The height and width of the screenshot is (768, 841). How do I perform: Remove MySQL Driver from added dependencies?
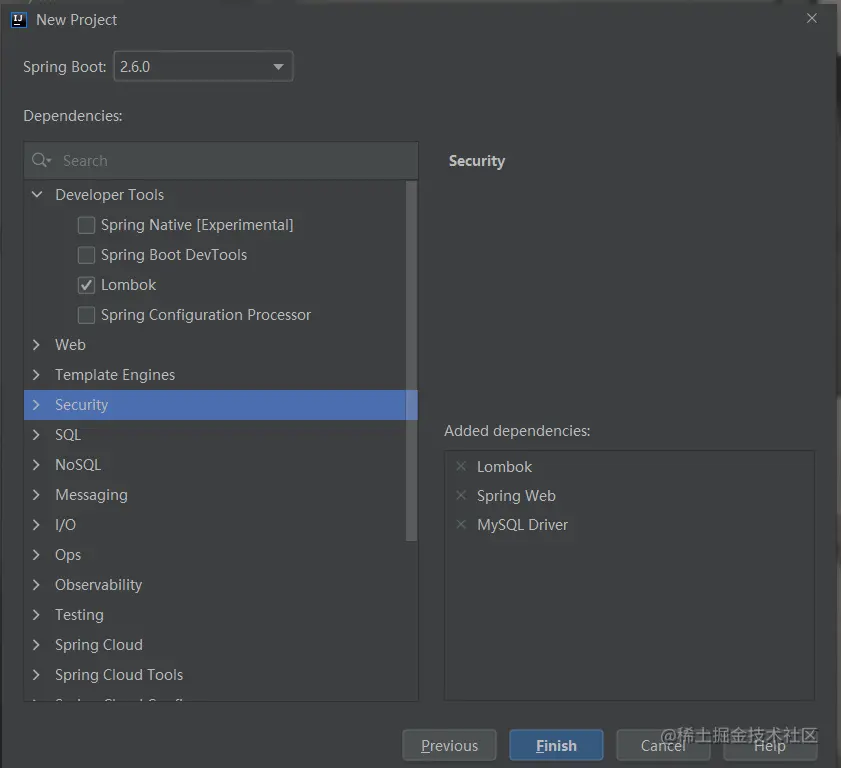click(x=461, y=524)
